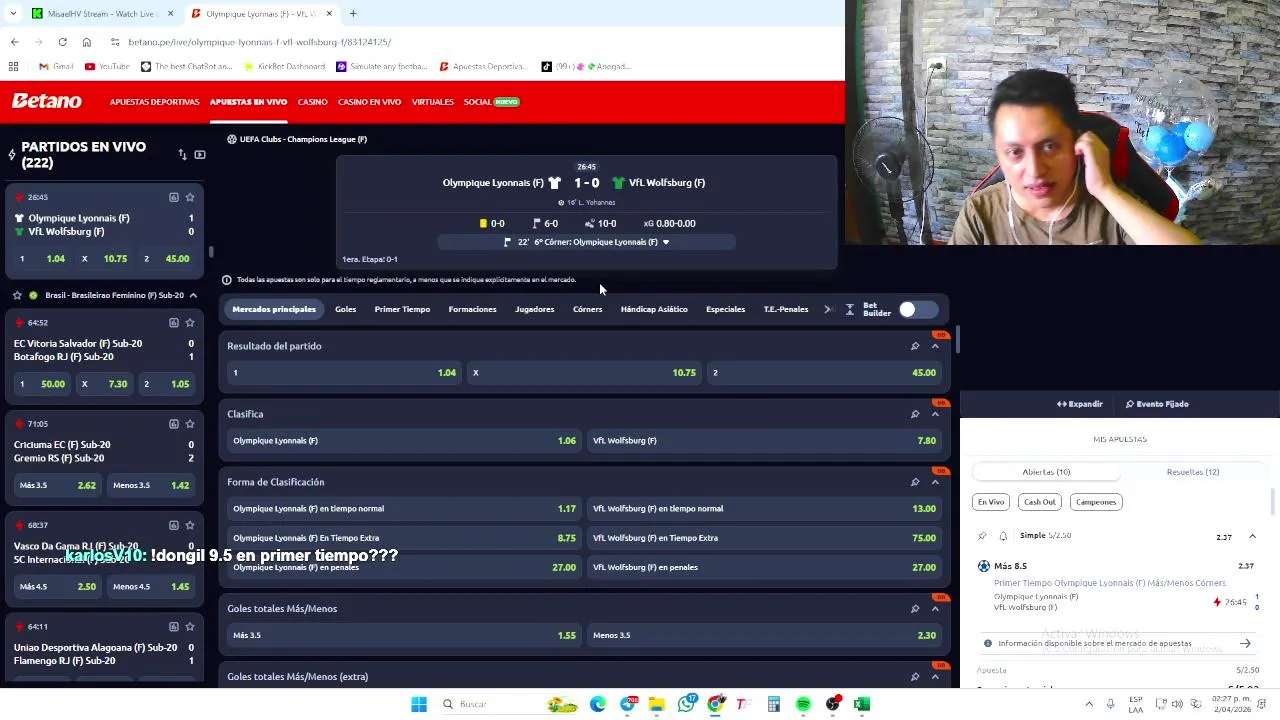Select sidebar odd 50.00 for EC Vitoria Salvador
The width and height of the screenshot is (1280, 720).
point(41,384)
